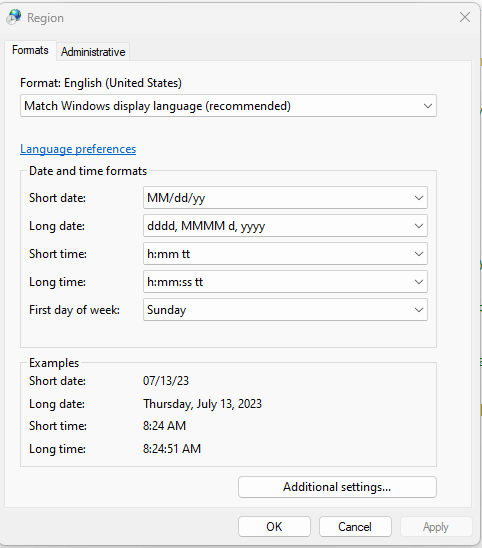The height and width of the screenshot is (548, 482).
Task: Switch to the Formats tab
Action: pyautogui.click(x=30, y=50)
